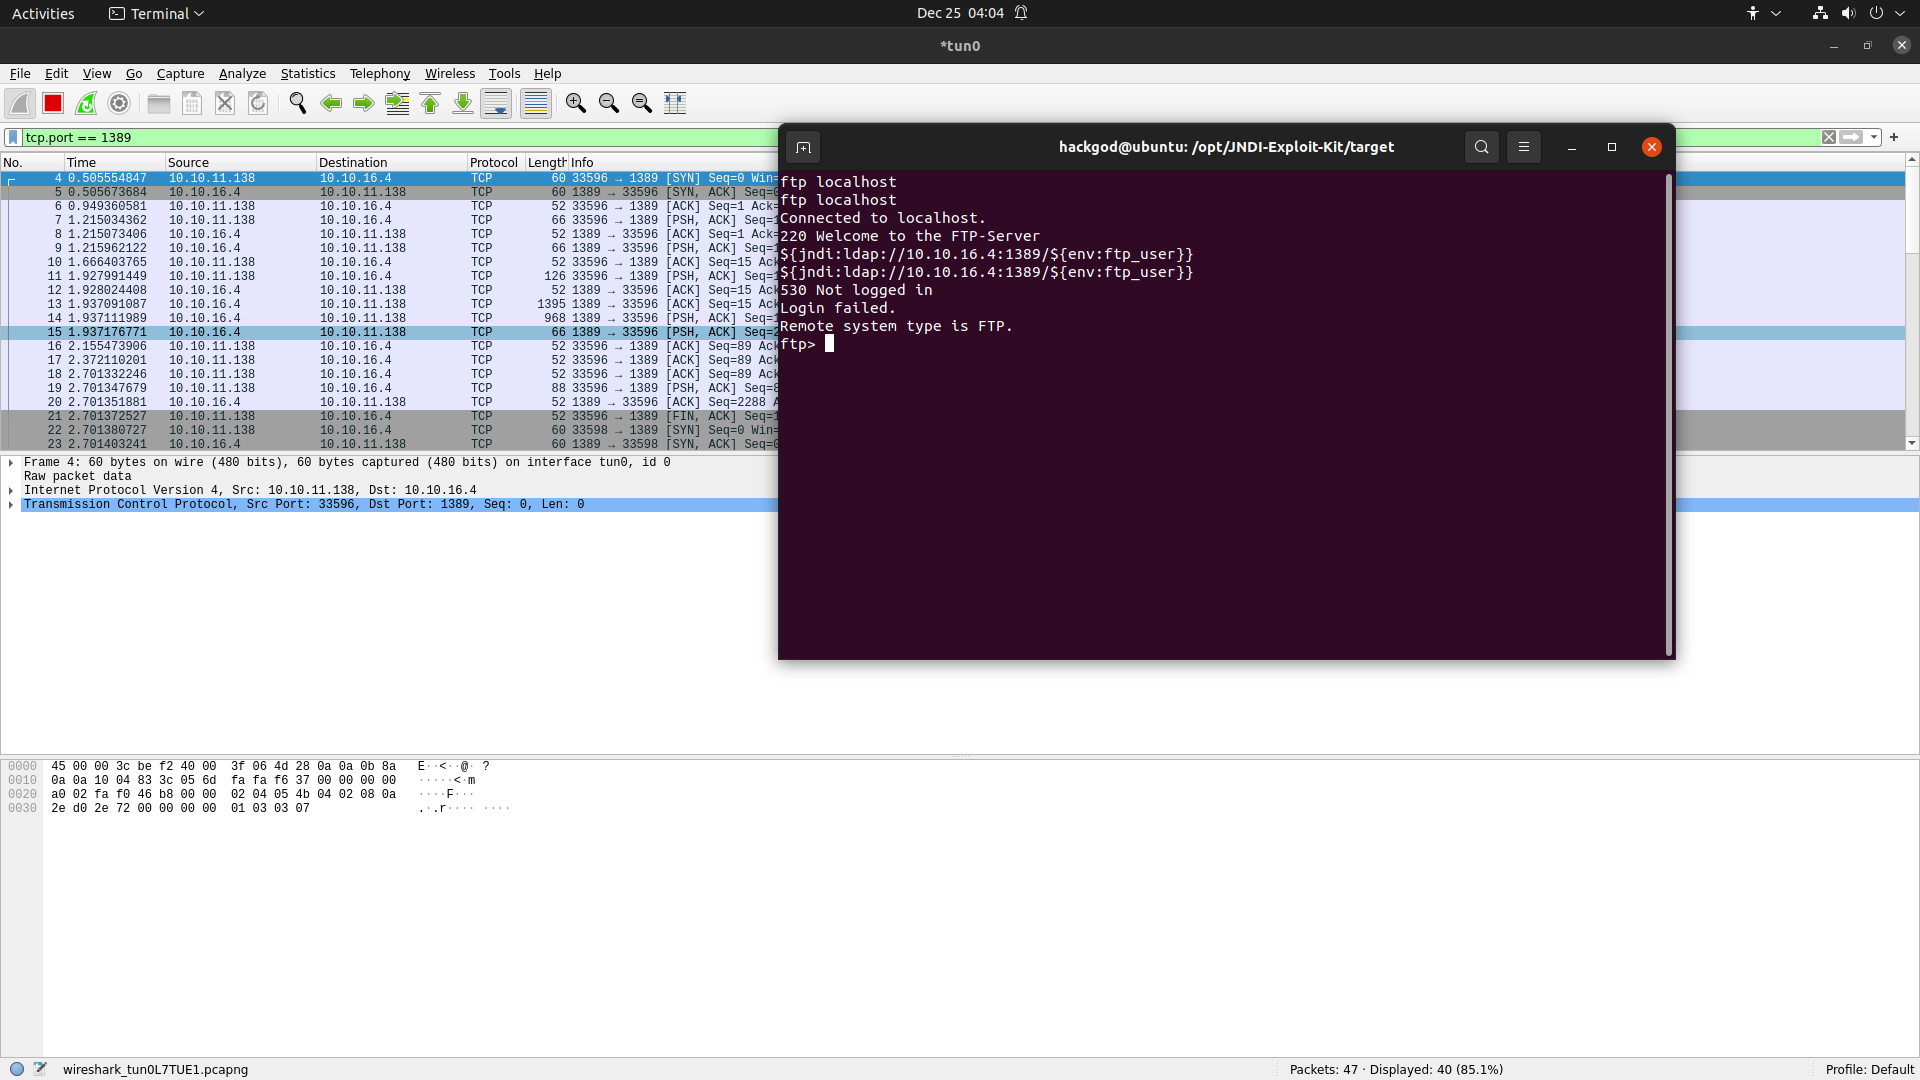Click wireshark_tun0L7TUE1.pcapng in status bar
Screen dimensions: 1920x1080
tap(155, 1069)
